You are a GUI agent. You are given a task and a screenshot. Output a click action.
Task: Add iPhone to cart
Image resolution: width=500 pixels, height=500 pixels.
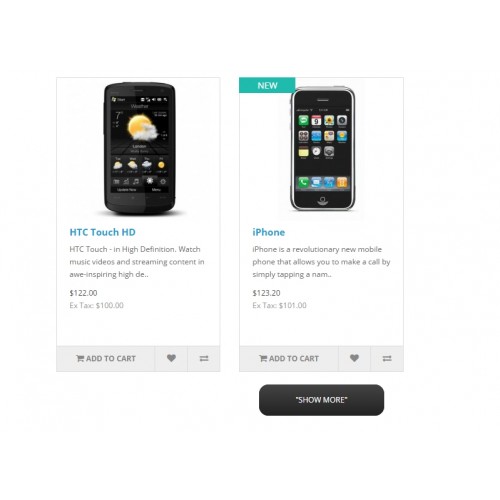click(x=289, y=358)
